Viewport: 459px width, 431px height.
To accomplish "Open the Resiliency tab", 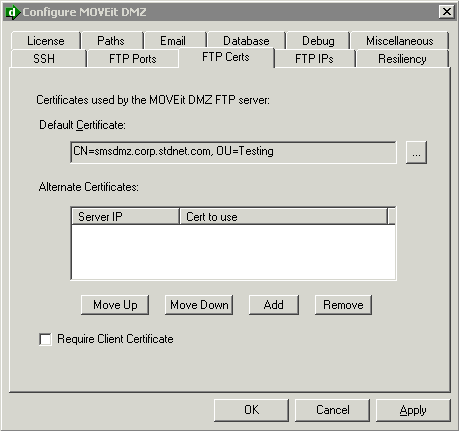I will 402,59.
